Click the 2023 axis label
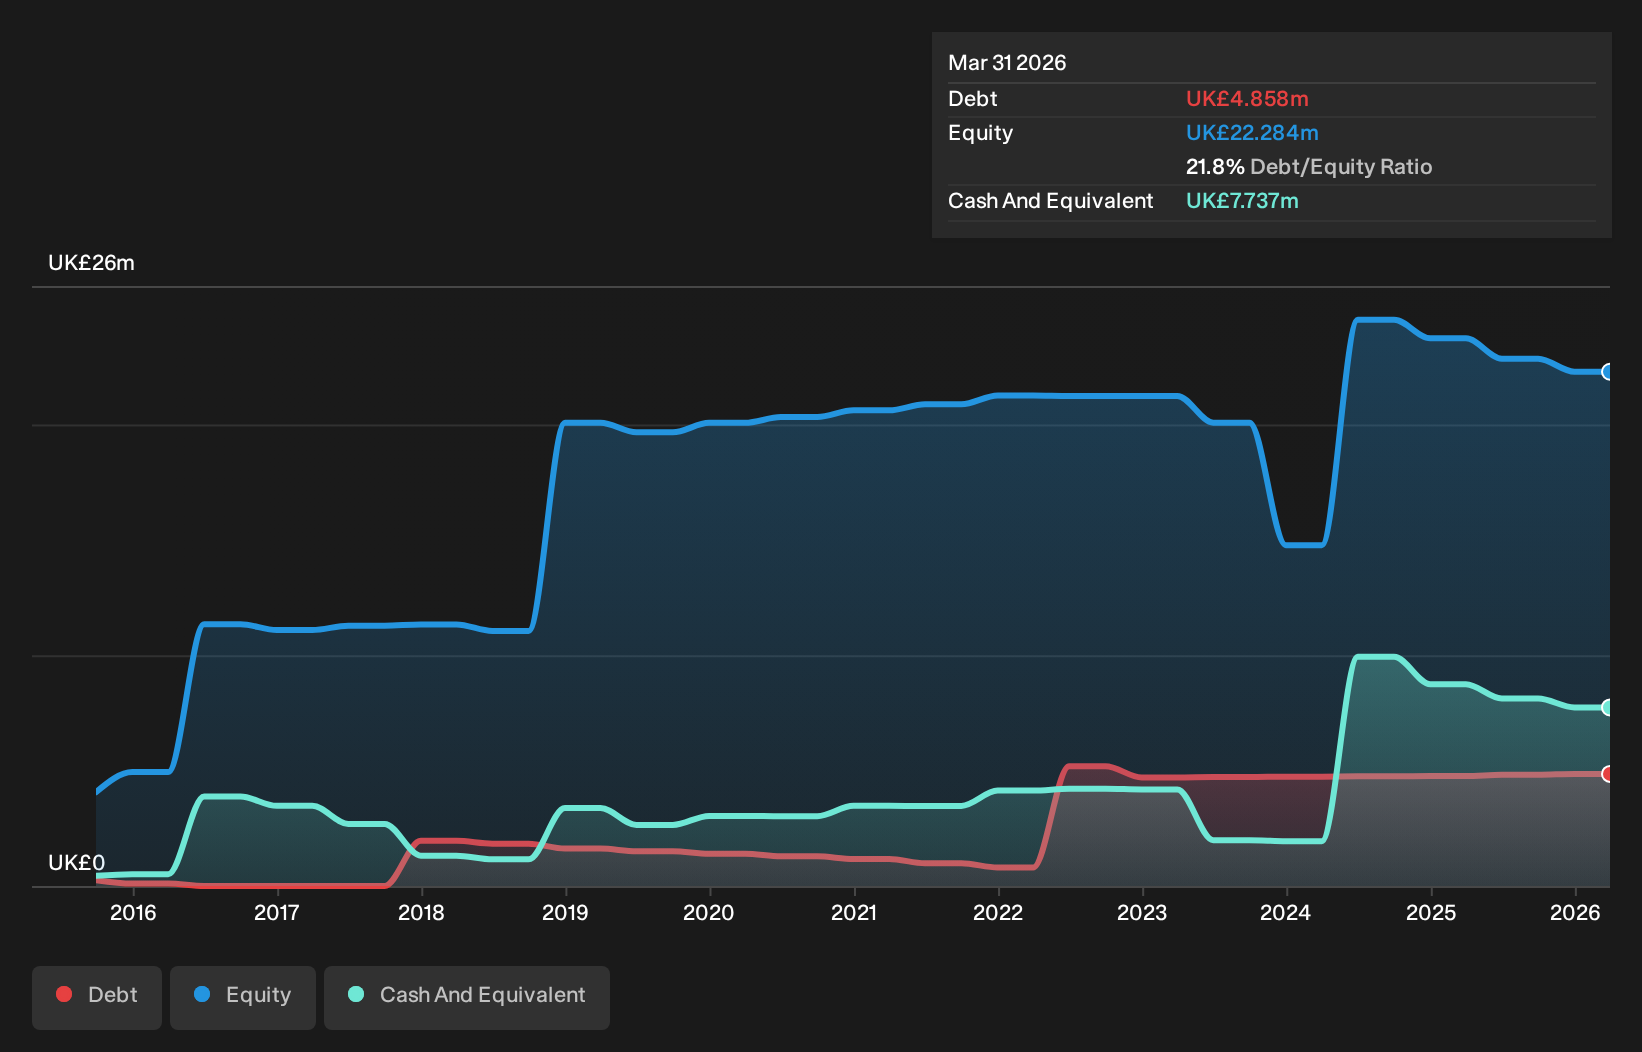1642x1052 pixels. [1142, 912]
